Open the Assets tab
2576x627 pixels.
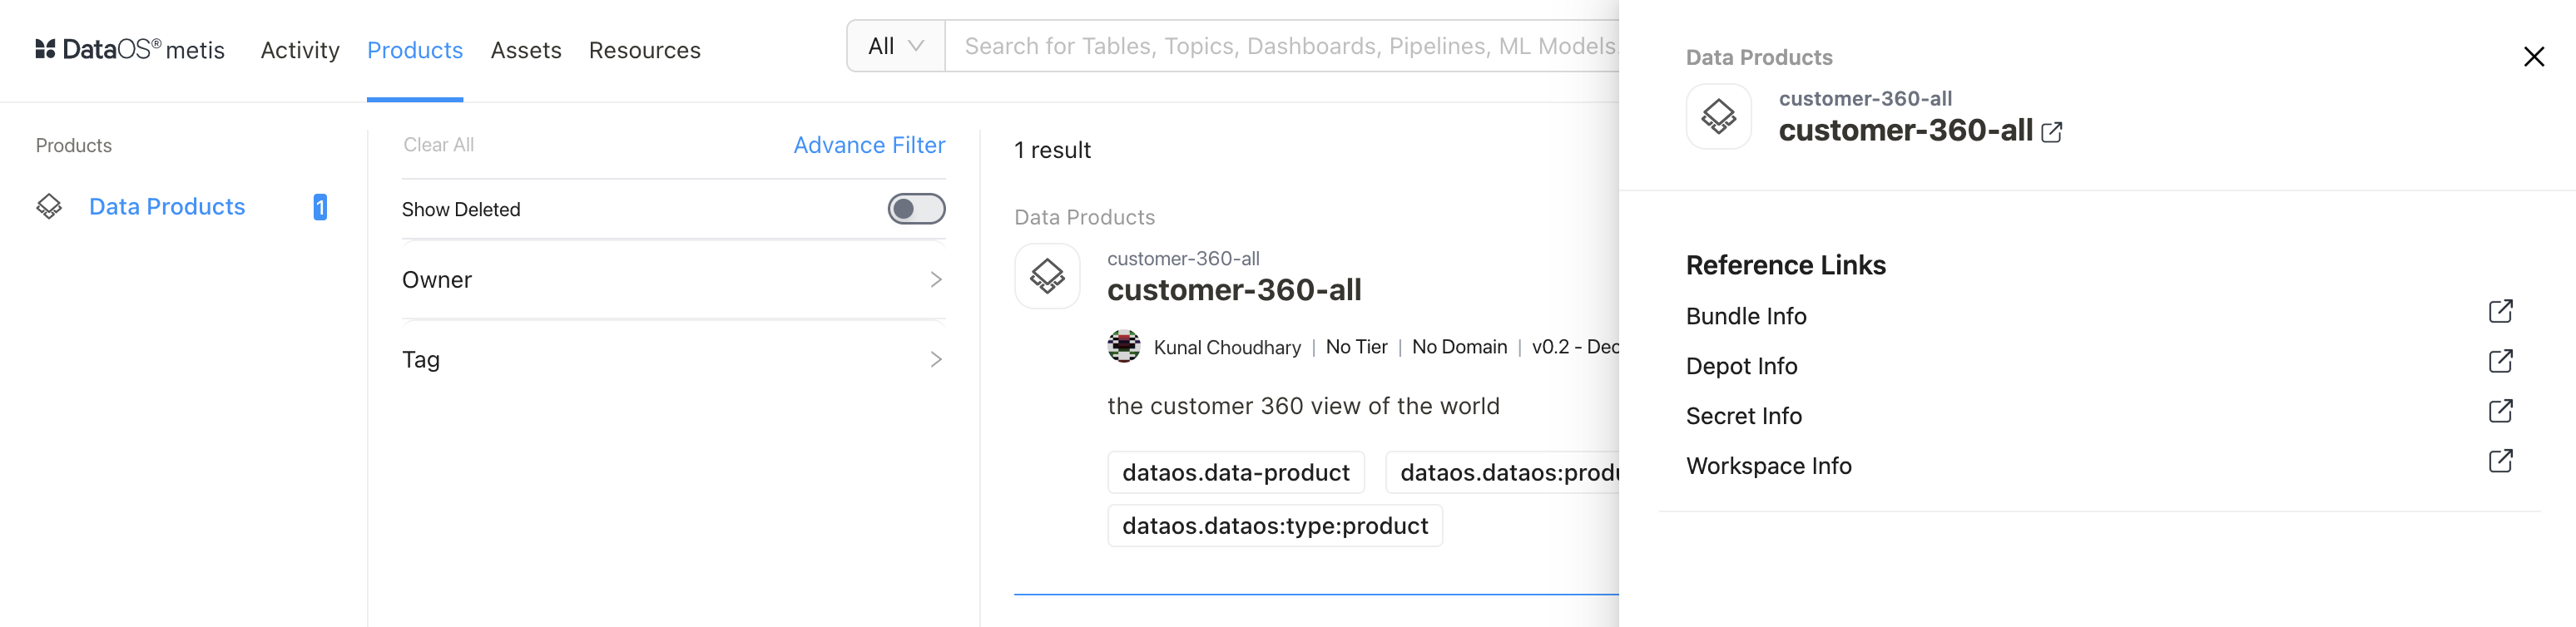tap(526, 50)
